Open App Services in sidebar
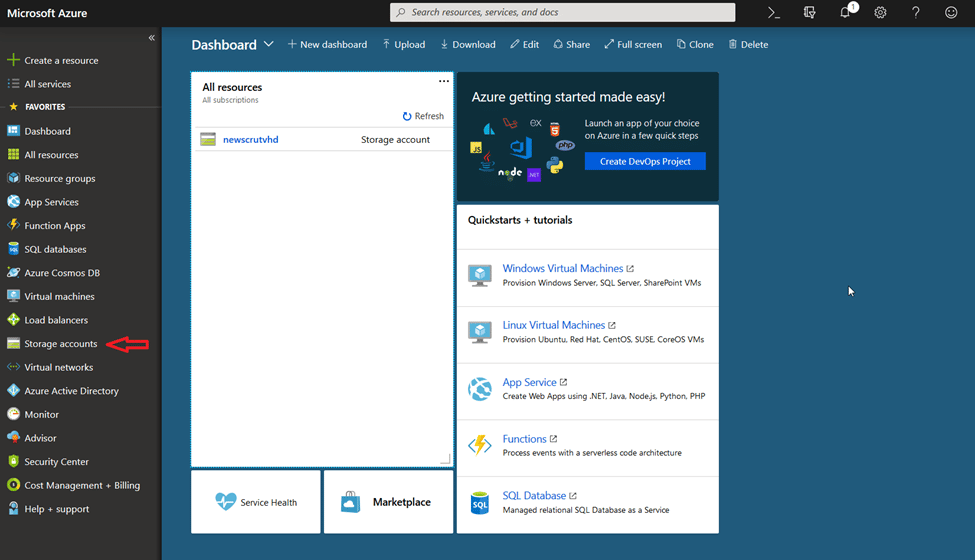The height and width of the screenshot is (560, 975). pos(51,202)
